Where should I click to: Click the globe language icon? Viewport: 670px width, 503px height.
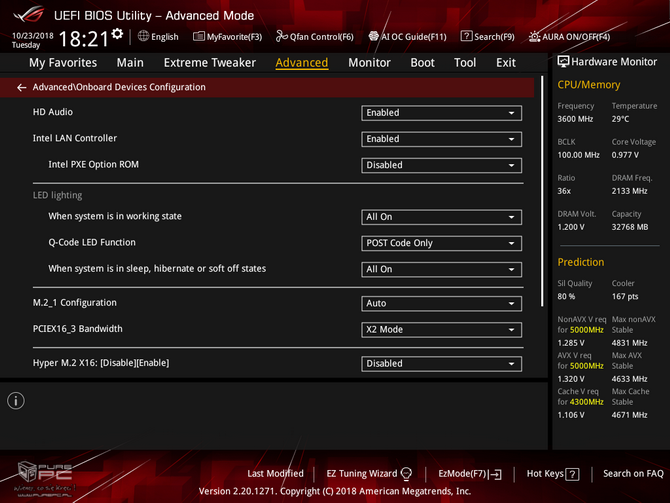tap(143, 36)
